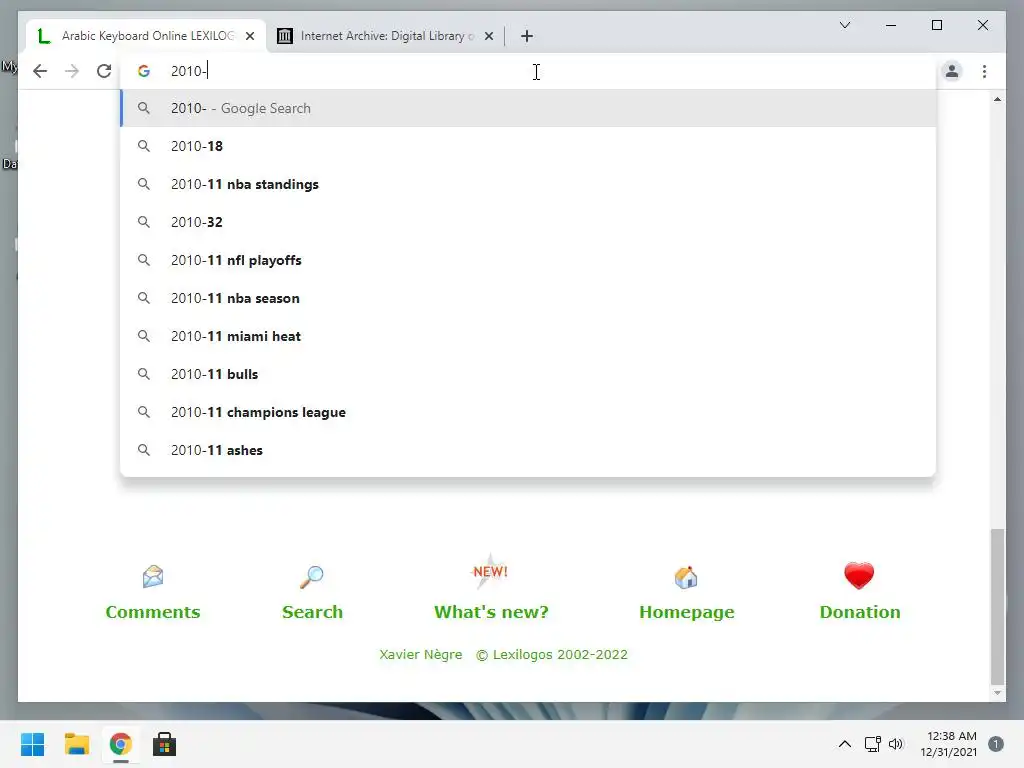Click the volume speaker icon in the tray
The height and width of the screenshot is (768, 1024).
click(896, 744)
